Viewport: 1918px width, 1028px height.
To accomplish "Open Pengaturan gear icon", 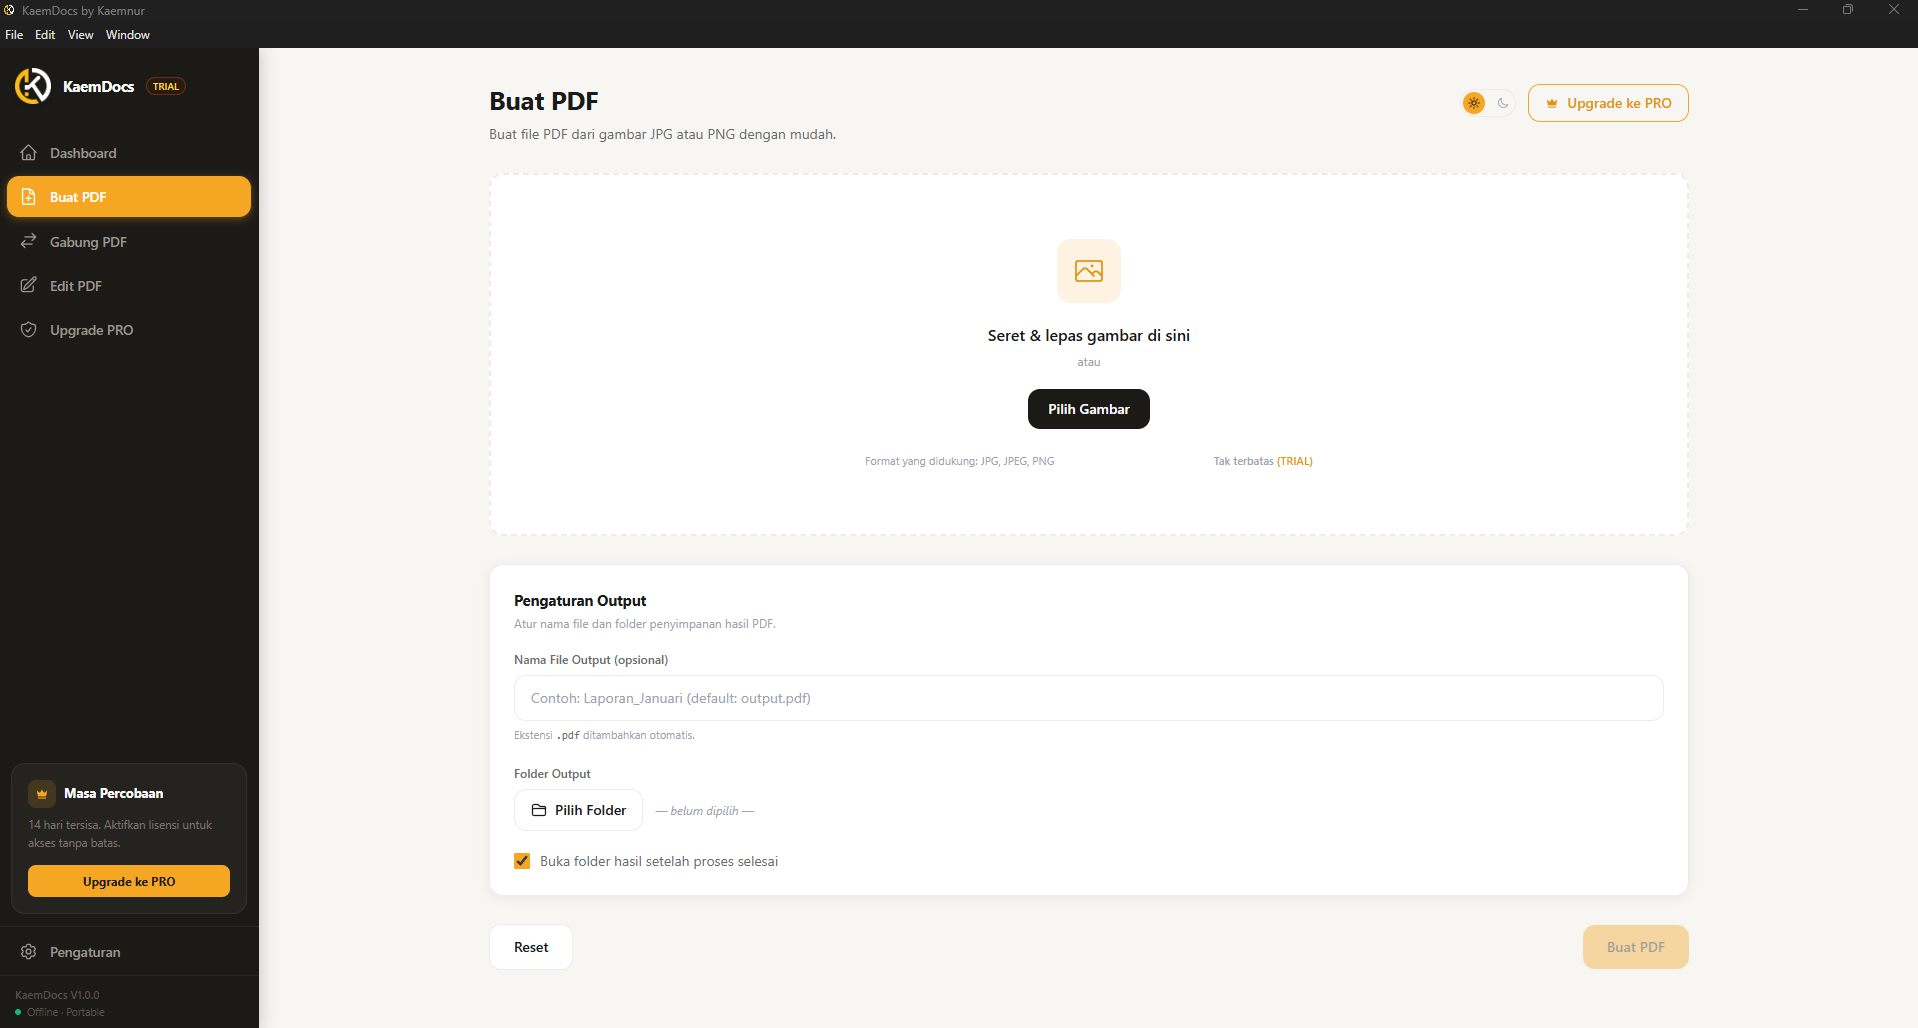I will click(29, 951).
